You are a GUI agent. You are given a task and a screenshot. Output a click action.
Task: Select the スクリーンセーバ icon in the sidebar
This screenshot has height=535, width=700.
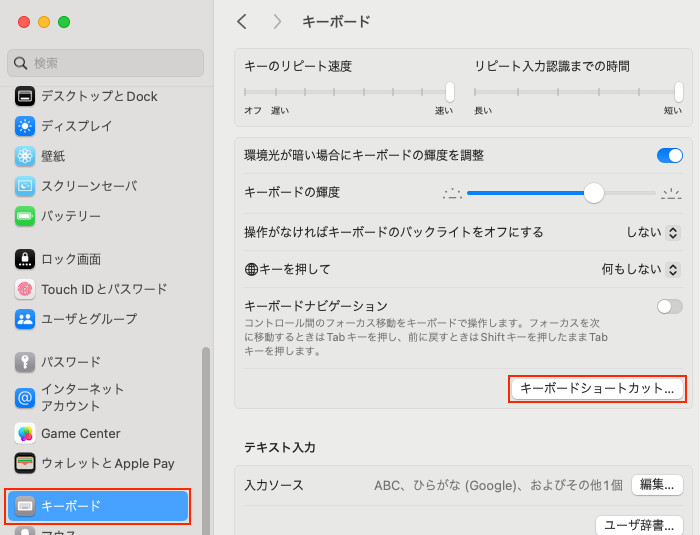click(25, 186)
